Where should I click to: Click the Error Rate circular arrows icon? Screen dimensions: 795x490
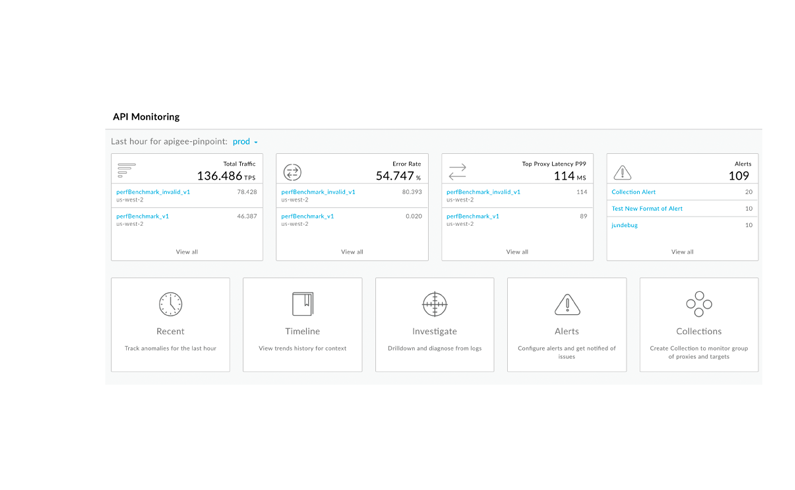pos(292,172)
